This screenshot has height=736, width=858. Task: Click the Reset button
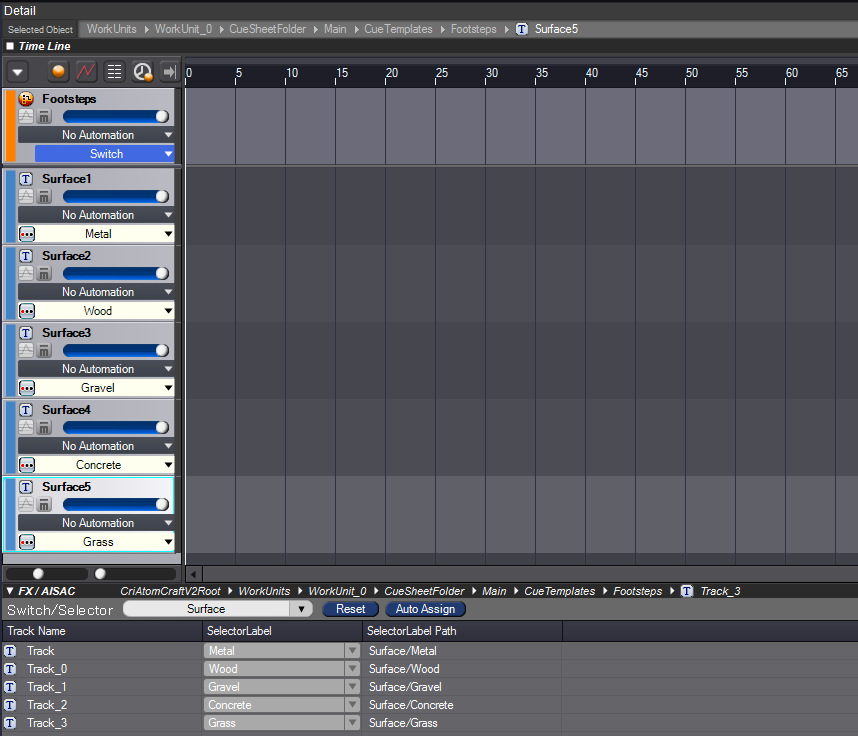tap(350, 609)
